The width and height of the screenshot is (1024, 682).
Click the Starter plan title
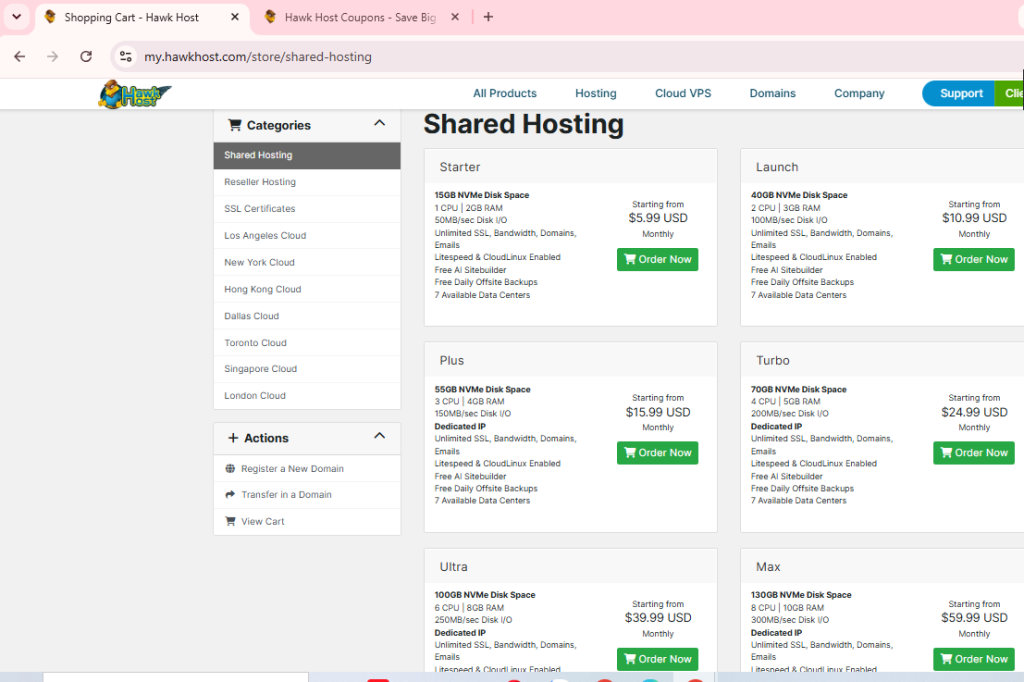pyautogui.click(x=460, y=167)
